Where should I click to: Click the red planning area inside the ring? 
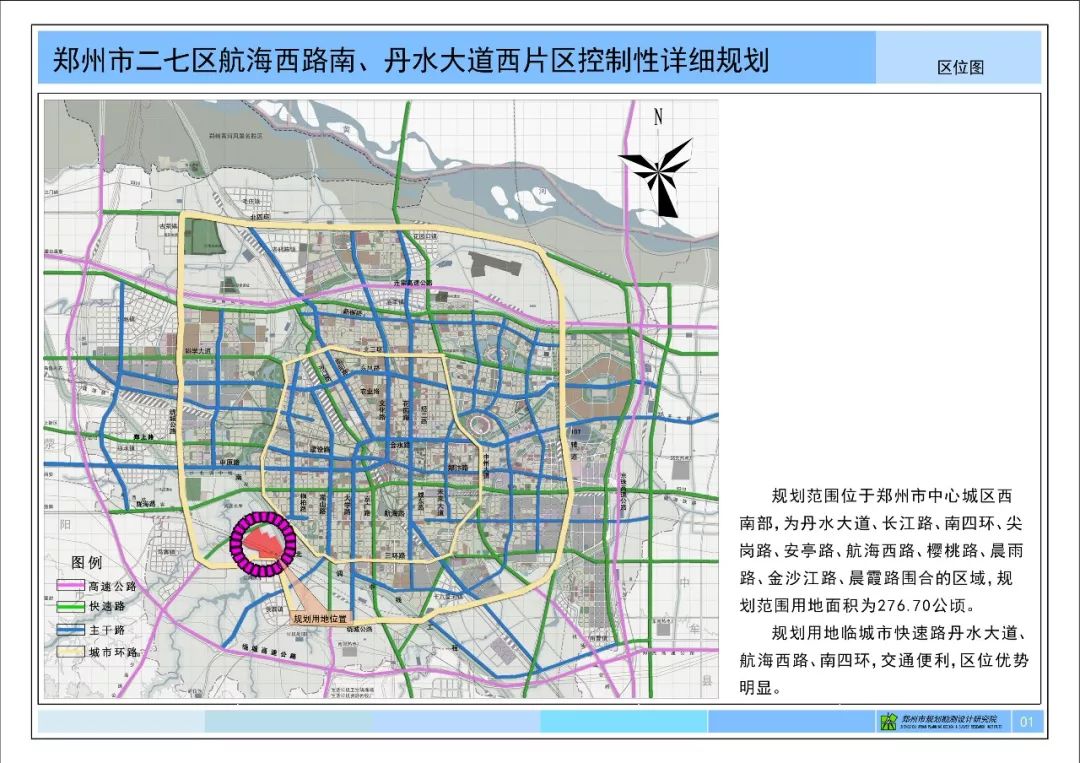265,543
